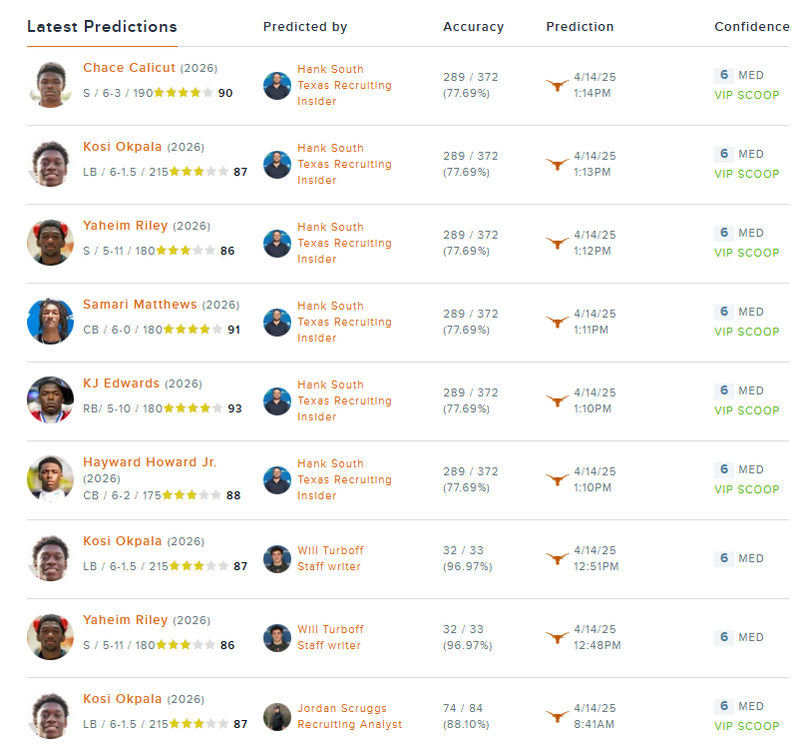
Task: Click Will Turboff avatar in Yaheim Riley row
Action: pos(277,638)
